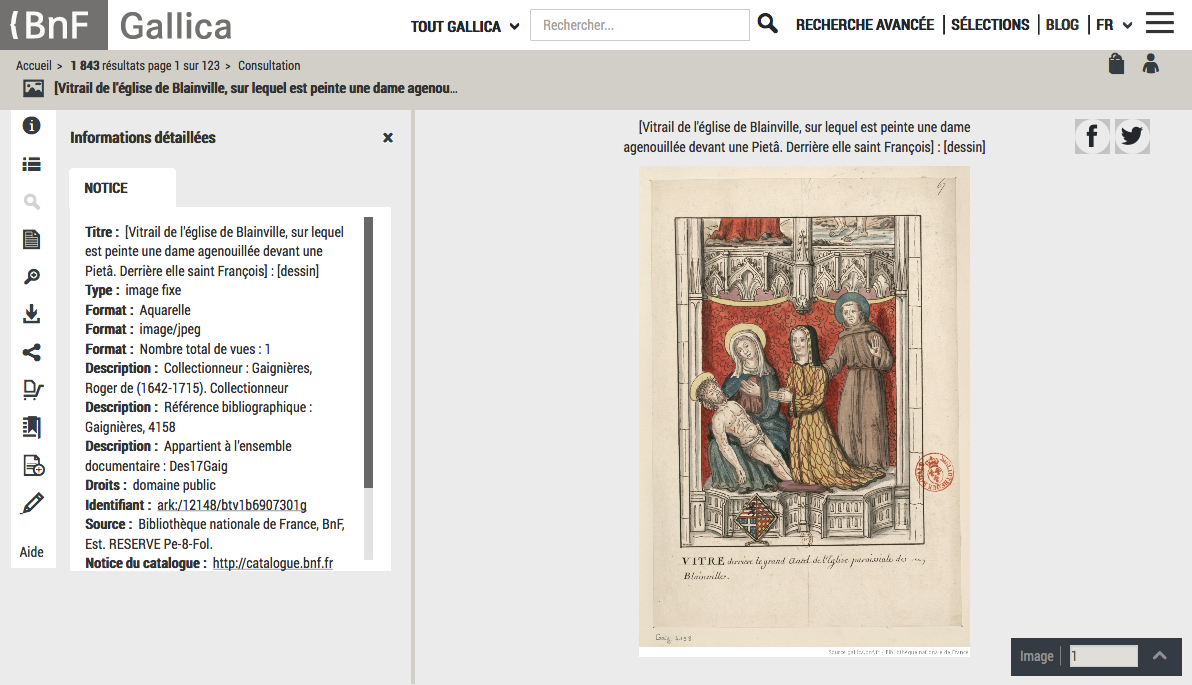Click the search magnifier button
Image resolution: width=1192 pixels, height=685 pixels.
tap(768, 24)
